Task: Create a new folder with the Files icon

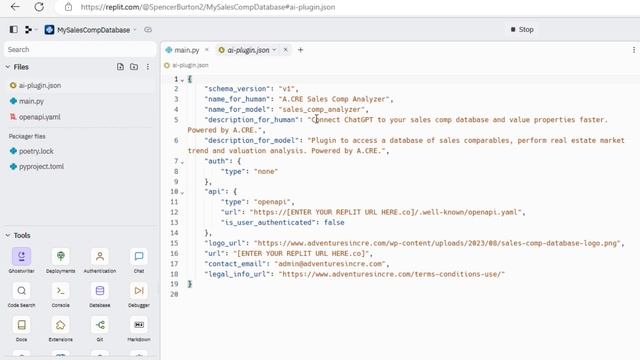Action: click(x=134, y=67)
